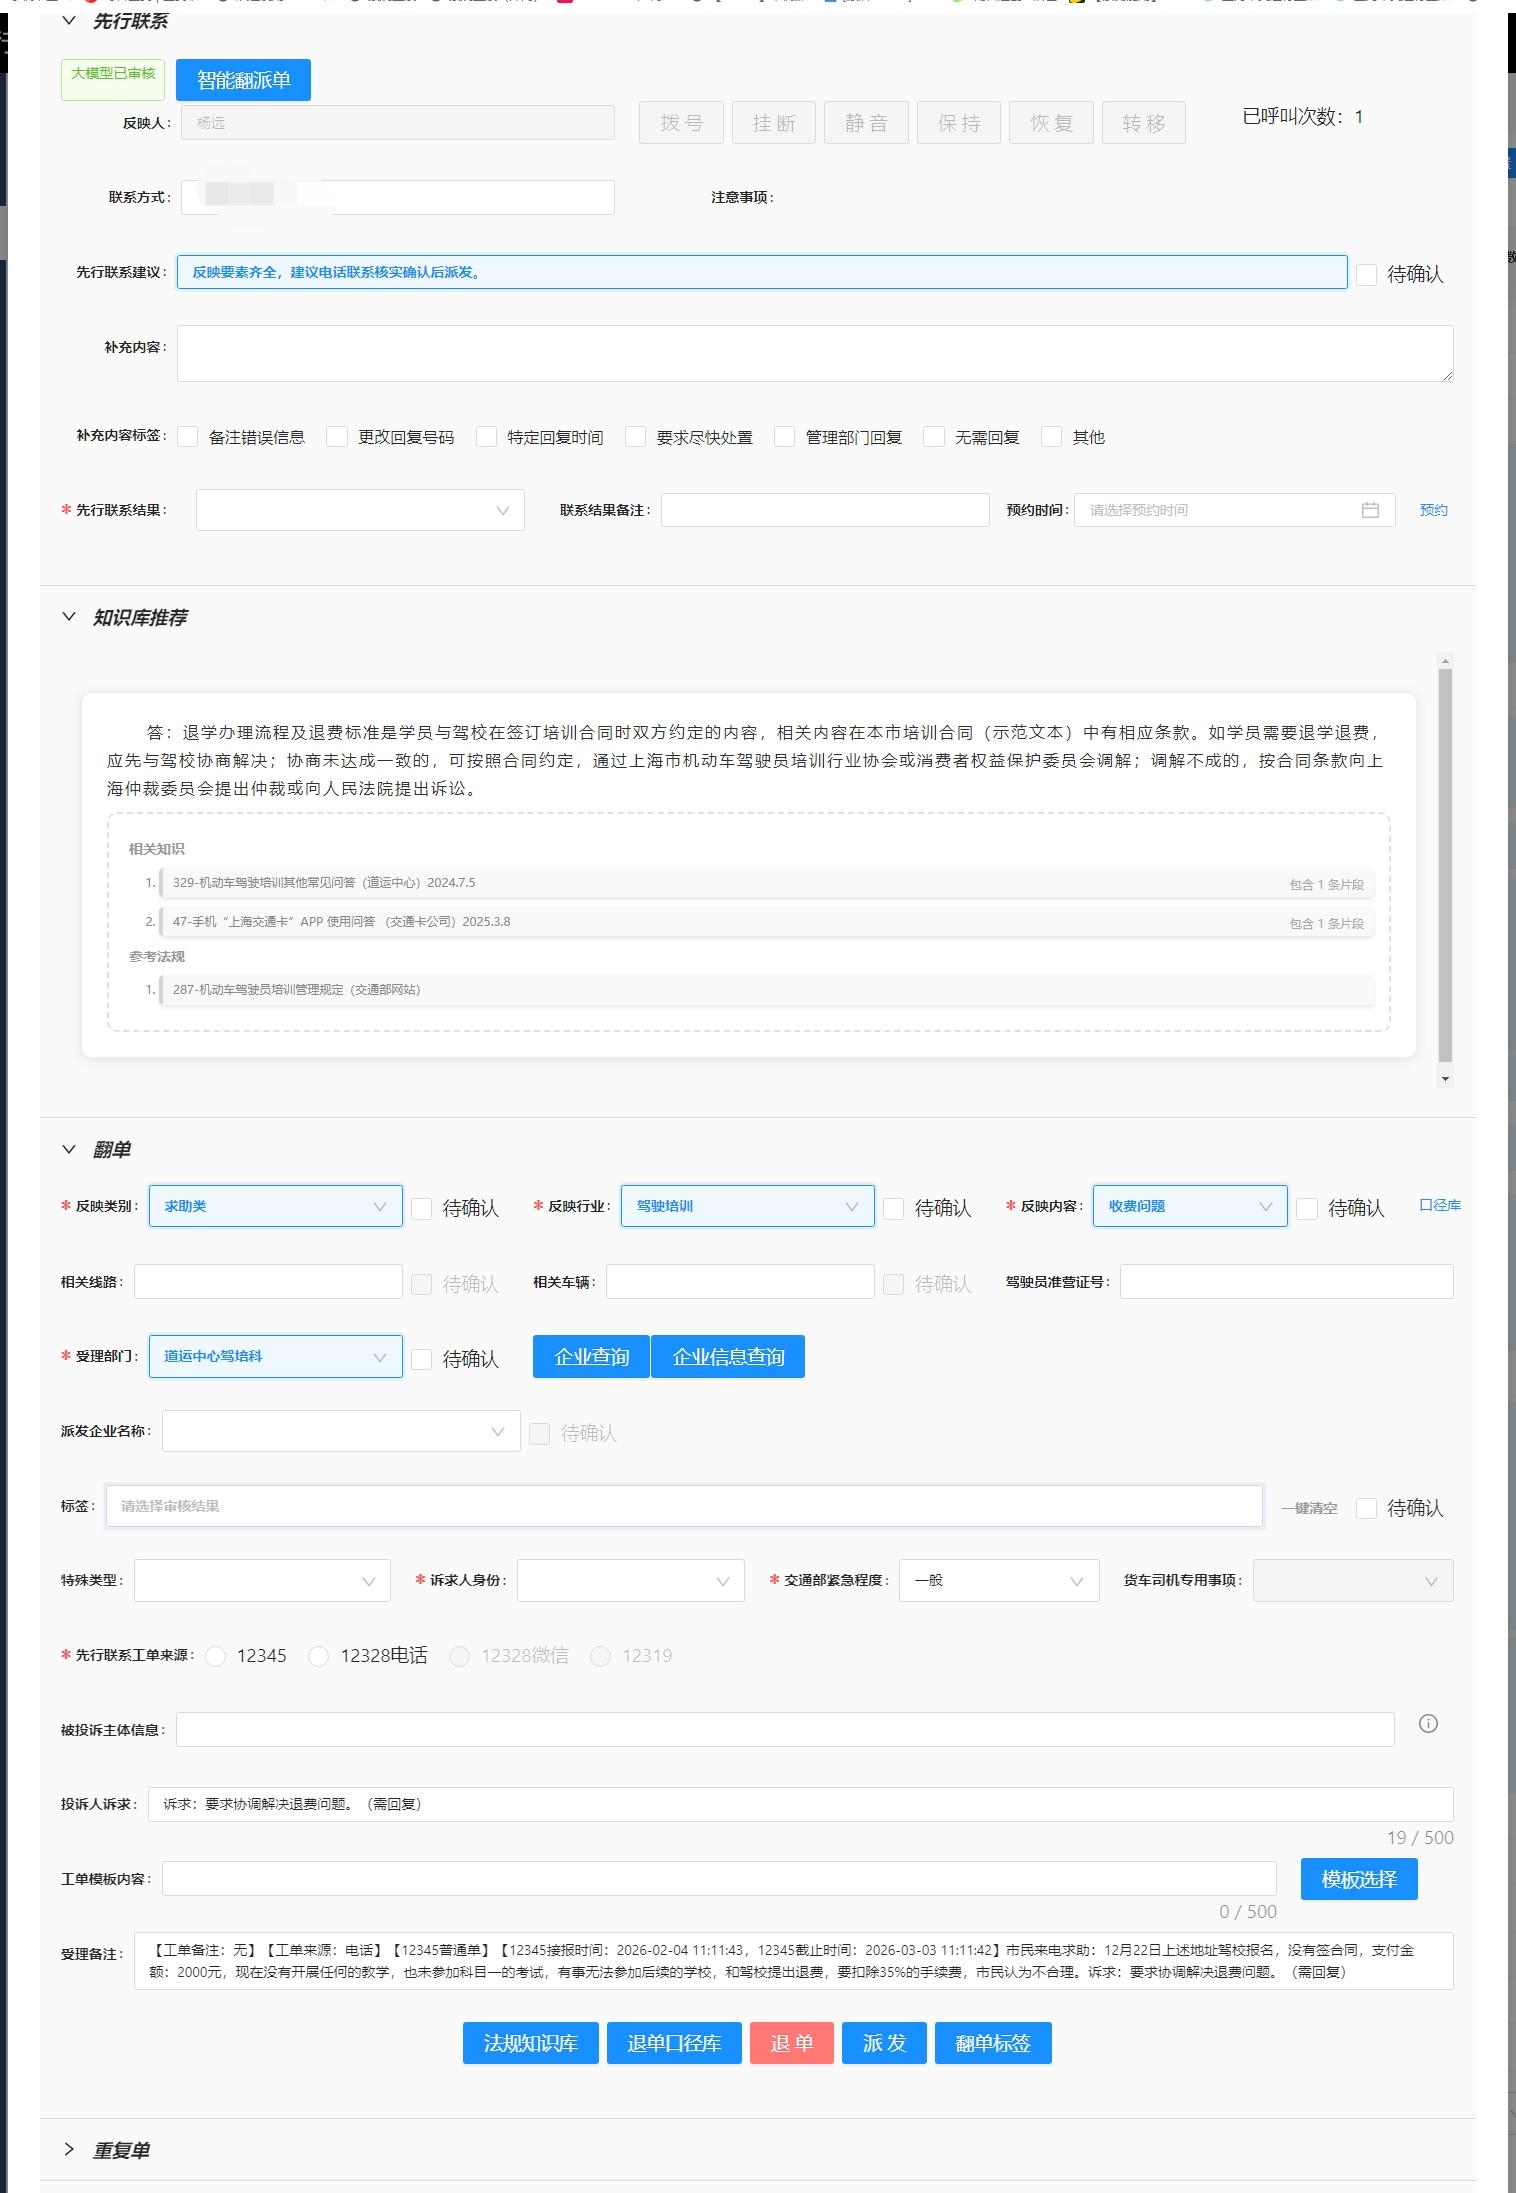1516x2193 pixels.
Task: Click the 智能翻派单 button
Action: tap(243, 80)
